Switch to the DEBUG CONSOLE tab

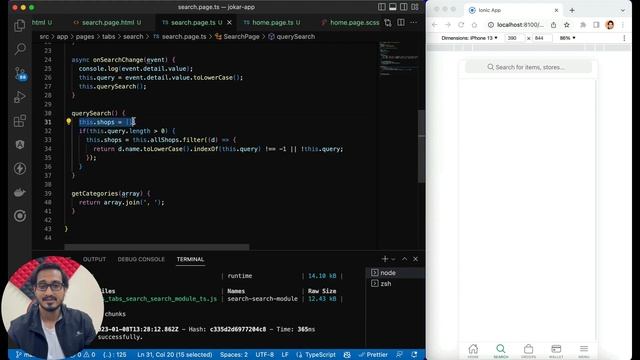coord(141,259)
